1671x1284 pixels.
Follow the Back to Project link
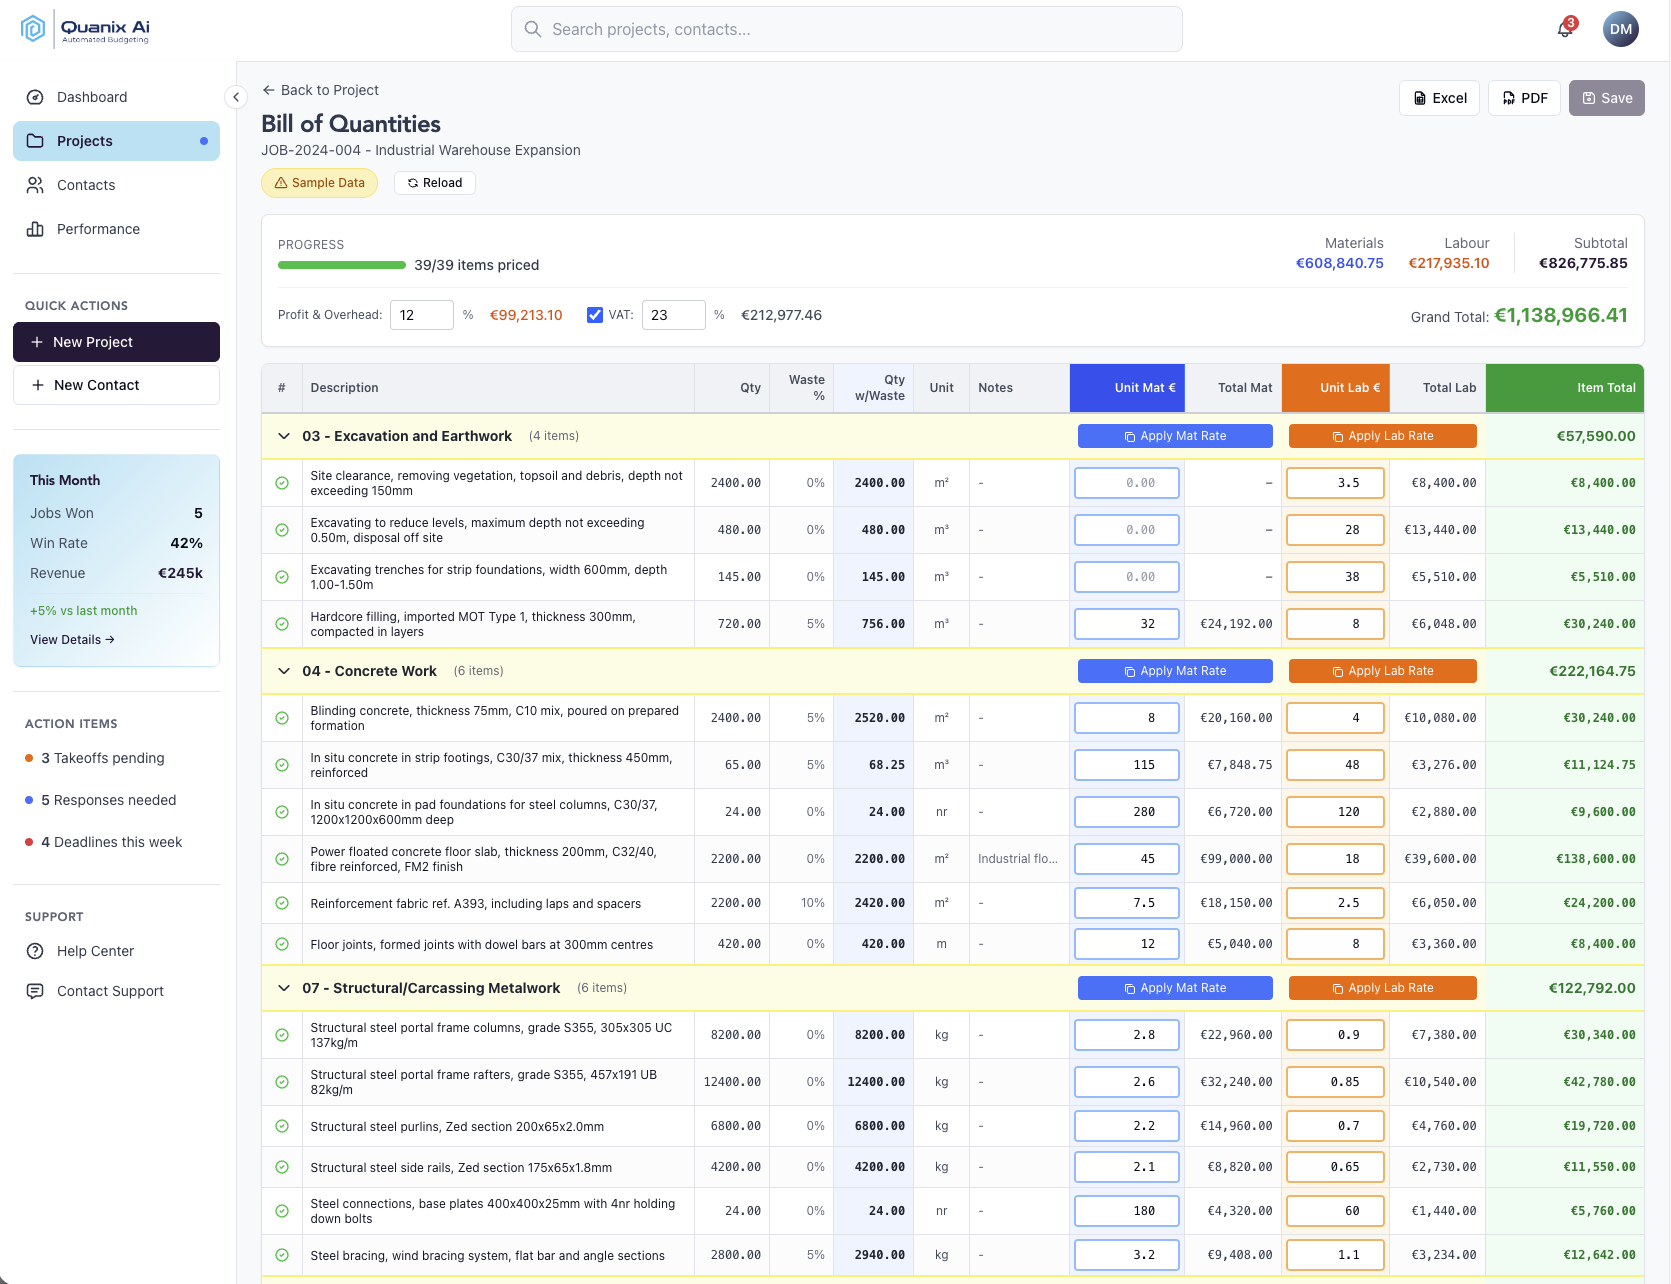coord(320,90)
